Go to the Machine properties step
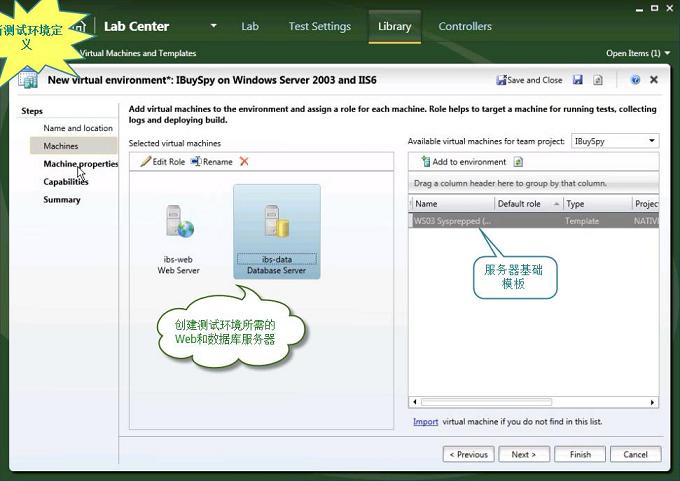Screen dimensions: 680x481 click(x=80, y=164)
